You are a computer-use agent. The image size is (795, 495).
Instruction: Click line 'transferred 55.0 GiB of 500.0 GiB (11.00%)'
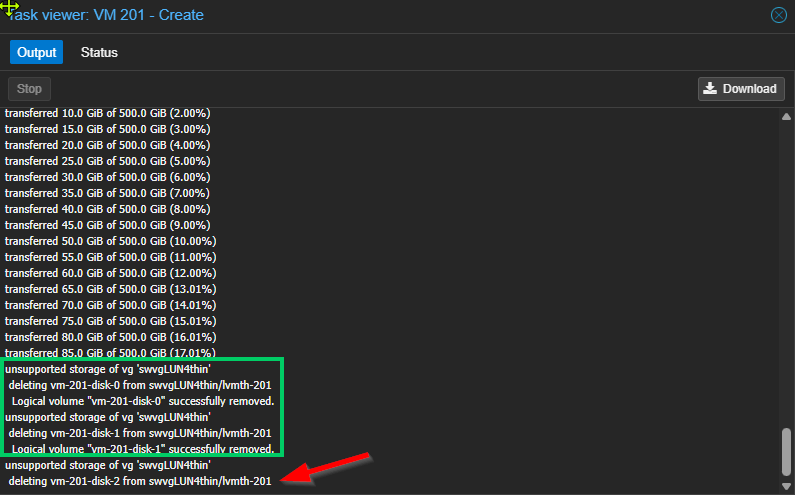[x=111, y=257]
